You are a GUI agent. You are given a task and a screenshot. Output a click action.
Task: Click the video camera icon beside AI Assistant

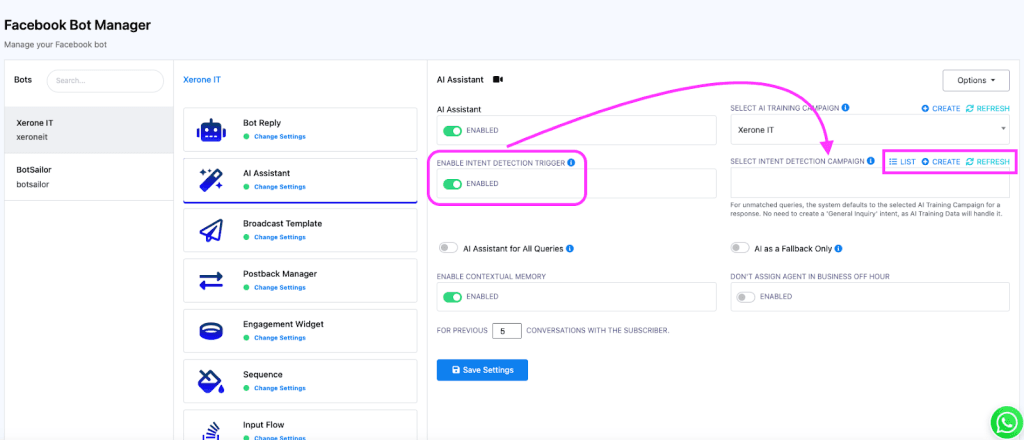click(x=498, y=80)
